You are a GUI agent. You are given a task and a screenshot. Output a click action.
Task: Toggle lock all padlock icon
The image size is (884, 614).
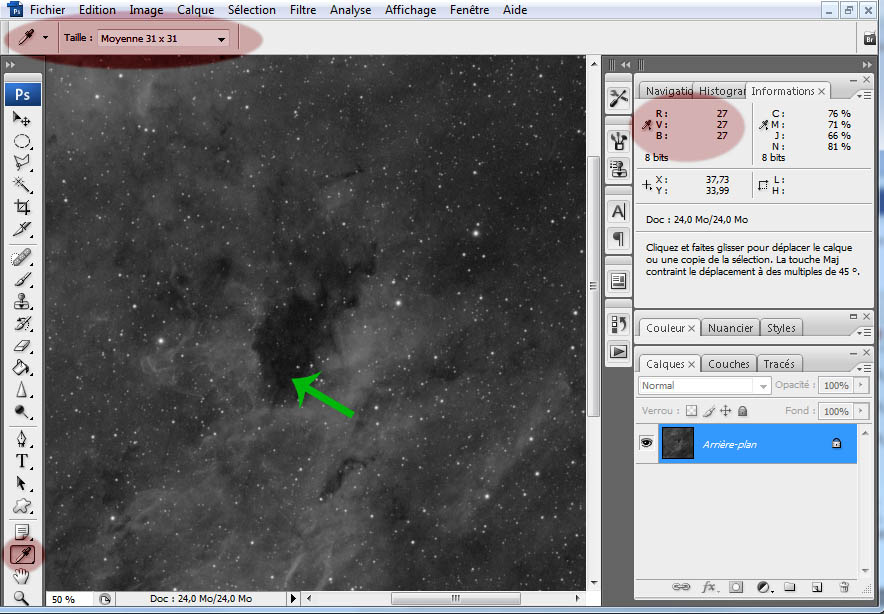pyautogui.click(x=742, y=411)
